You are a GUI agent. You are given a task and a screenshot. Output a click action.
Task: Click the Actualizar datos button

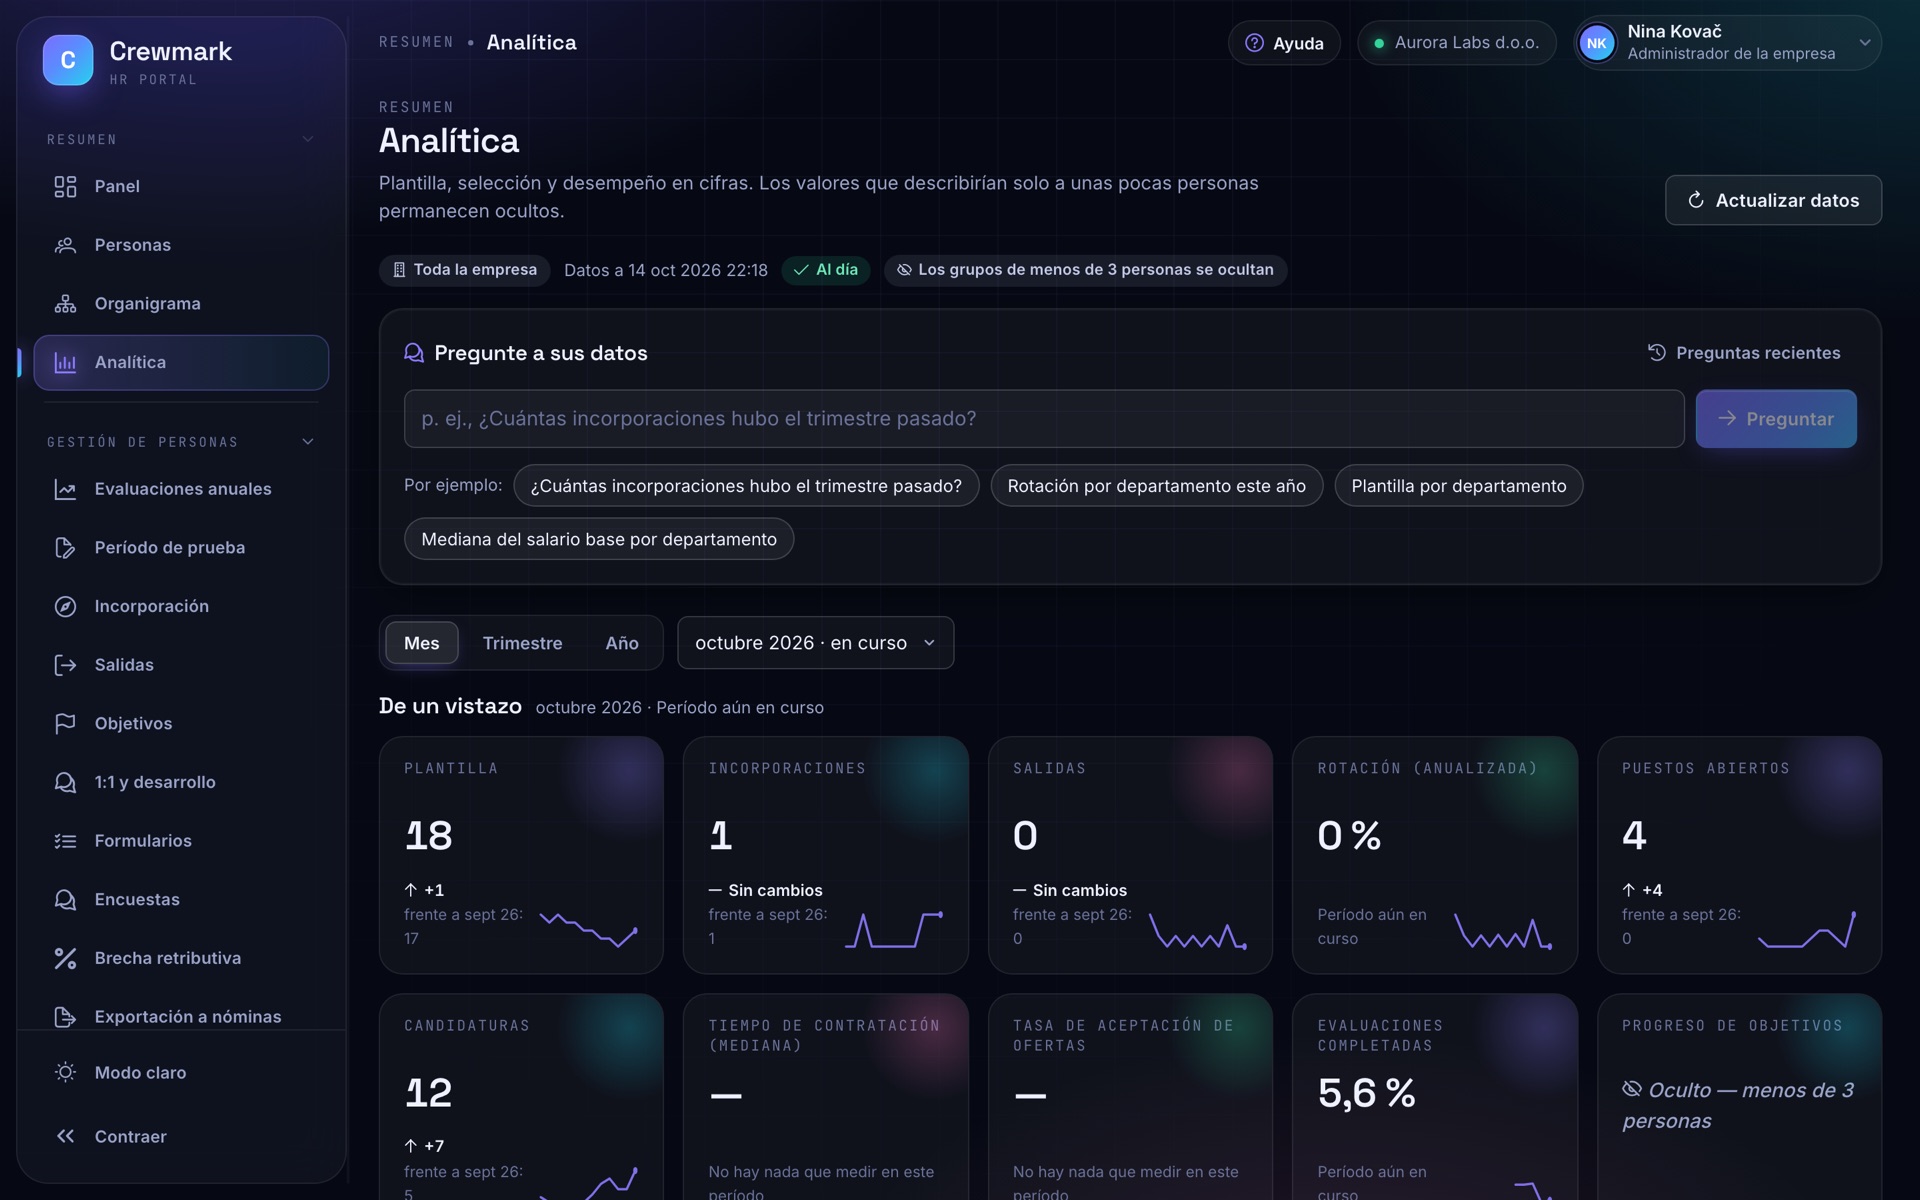click(x=1773, y=200)
